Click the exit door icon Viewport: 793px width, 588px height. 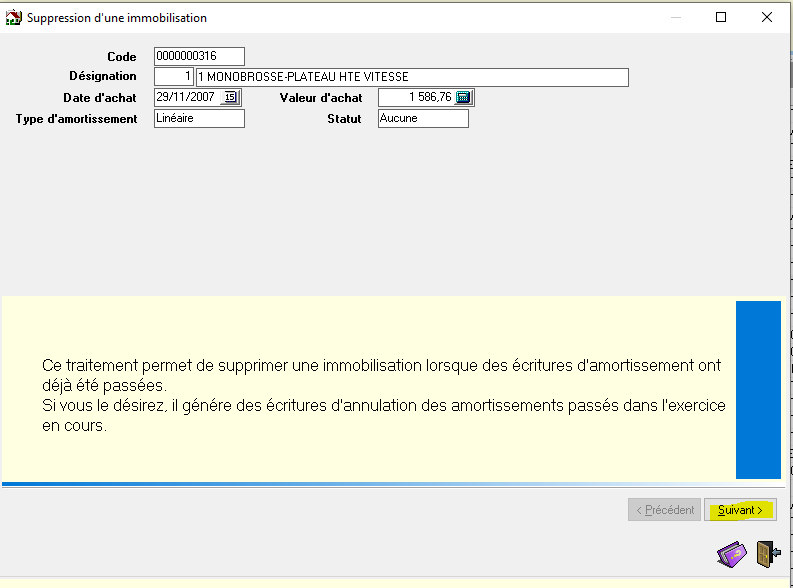768,554
